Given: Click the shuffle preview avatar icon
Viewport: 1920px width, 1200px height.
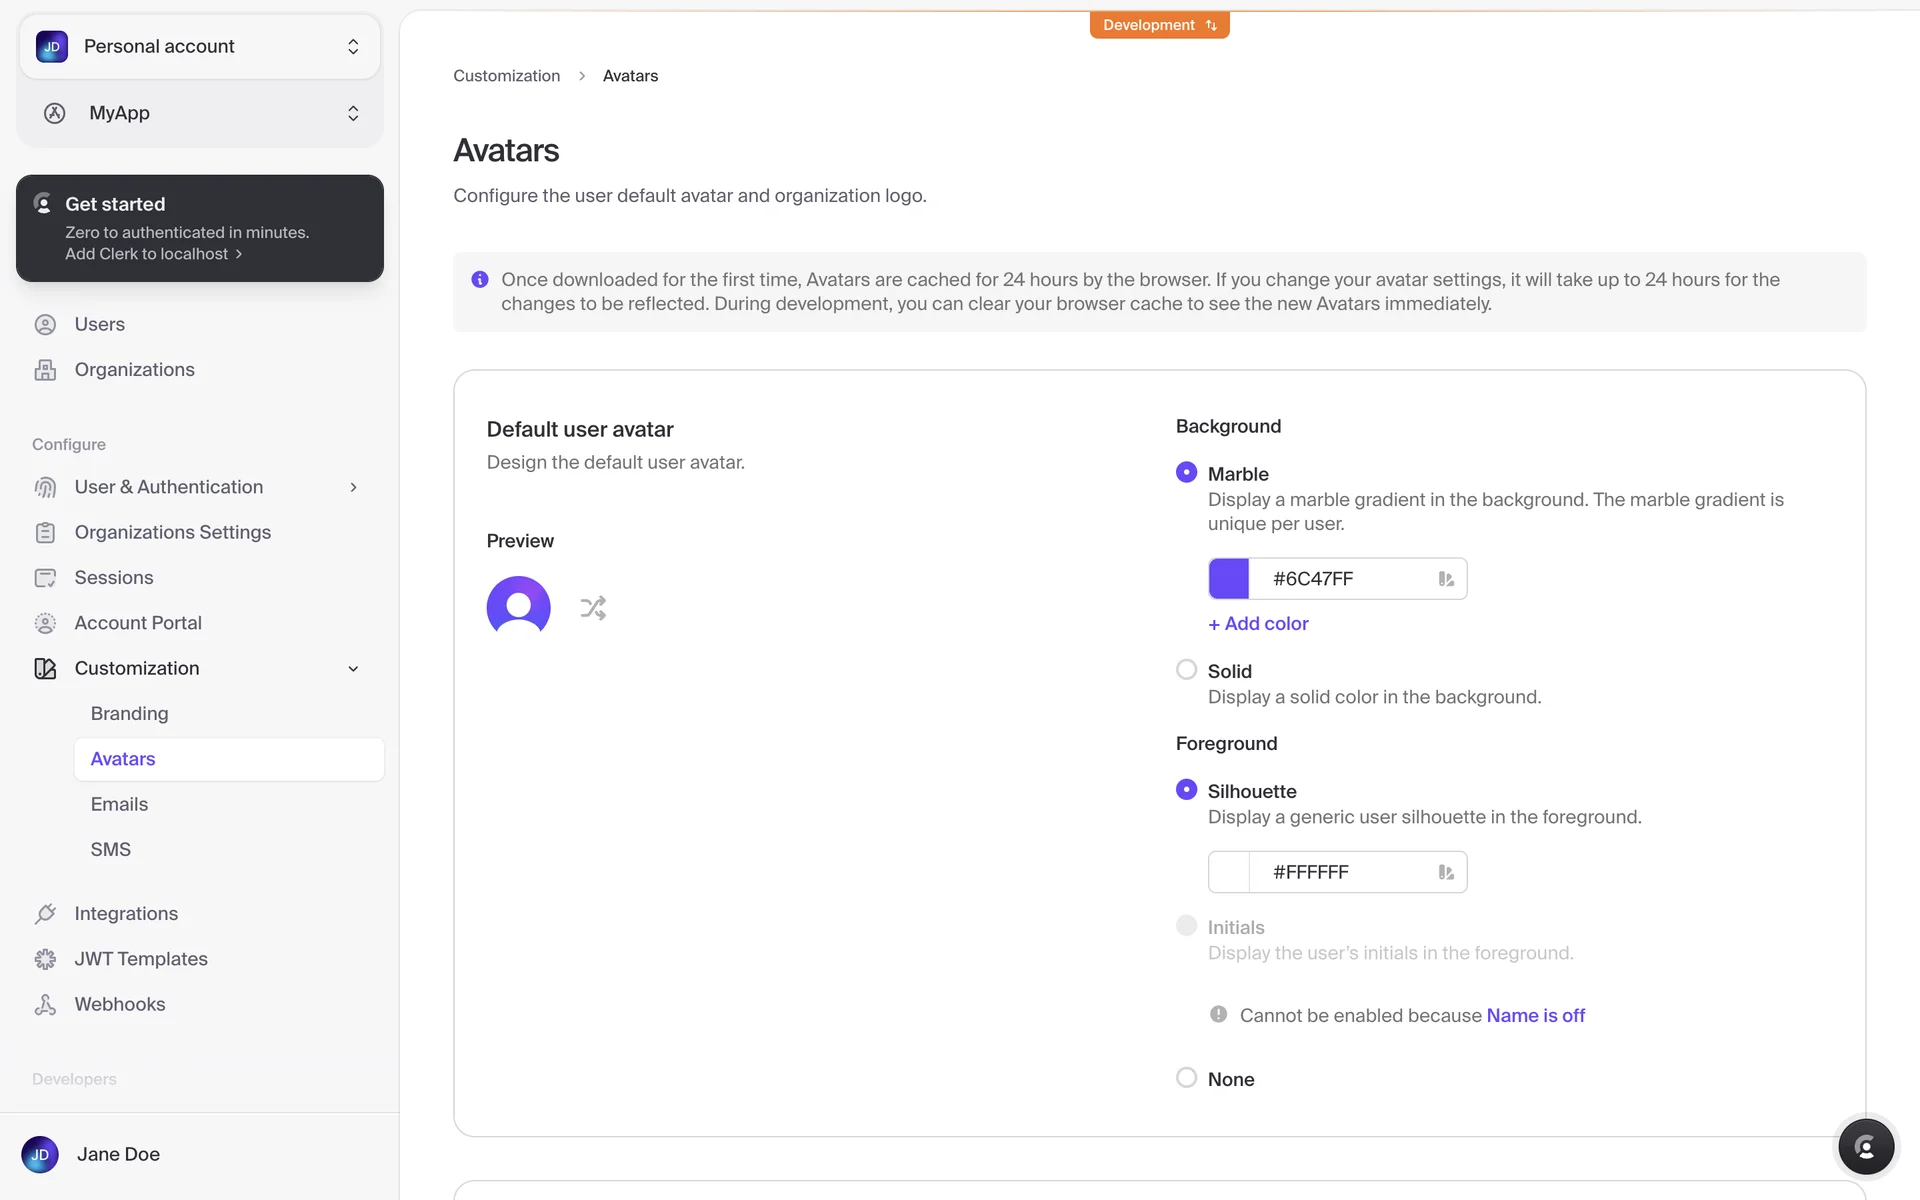Looking at the screenshot, I should (x=593, y=608).
